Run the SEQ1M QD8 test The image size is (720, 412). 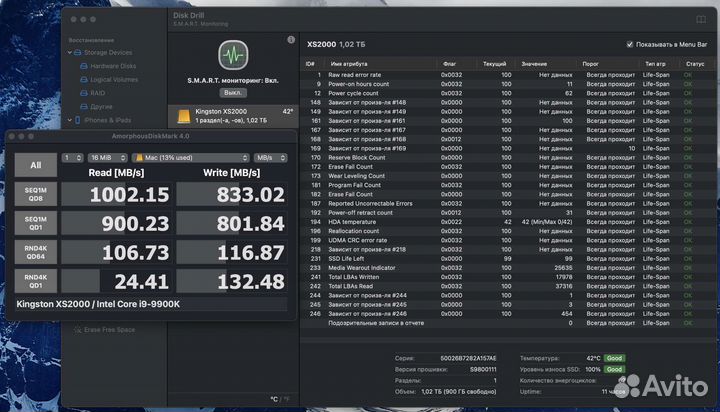click(36, 194)
